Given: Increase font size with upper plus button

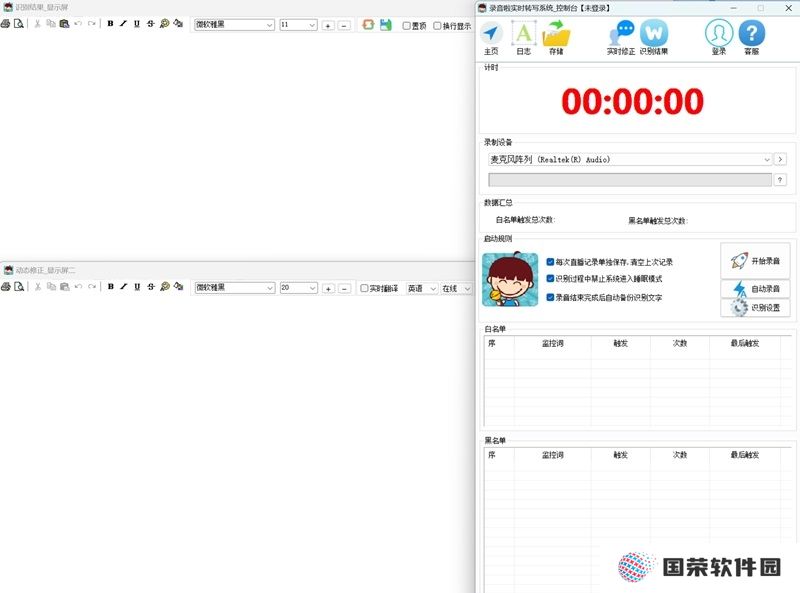Looking at the screenshot, I should [328, 25].
